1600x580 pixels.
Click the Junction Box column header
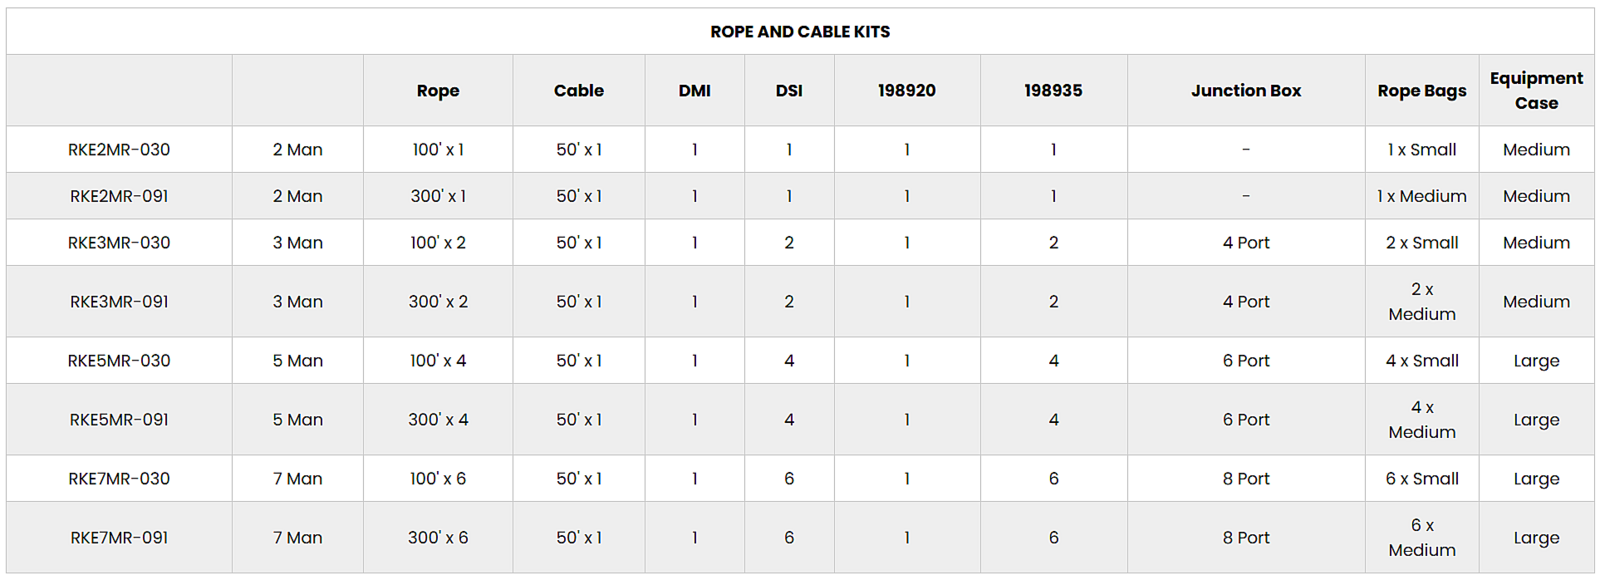pyautogui.click(x=1246, y=91)
